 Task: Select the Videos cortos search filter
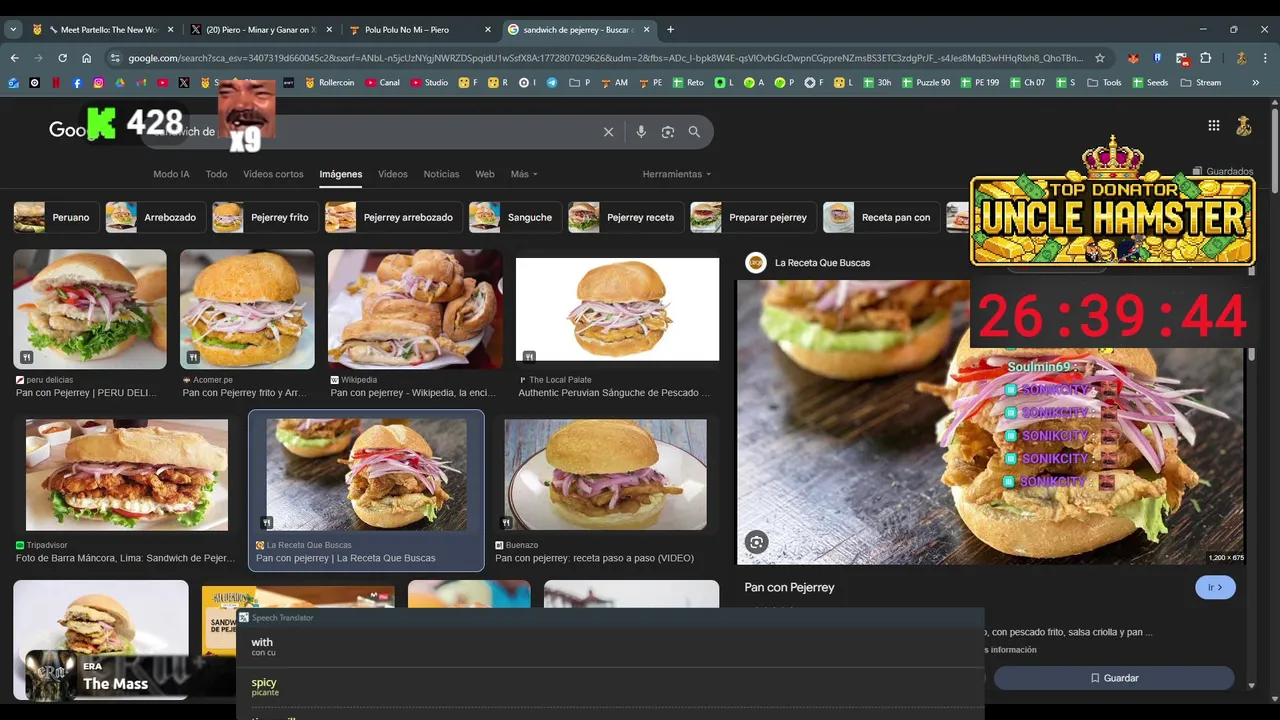273,174
